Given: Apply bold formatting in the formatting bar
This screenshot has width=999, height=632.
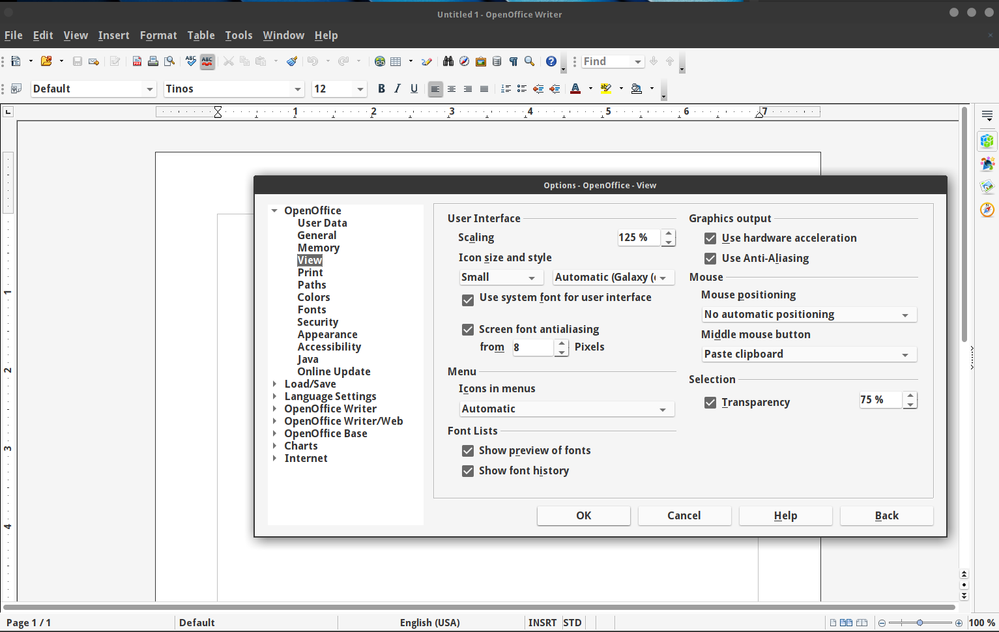Looking at the screenshot, I should point(381,89).
